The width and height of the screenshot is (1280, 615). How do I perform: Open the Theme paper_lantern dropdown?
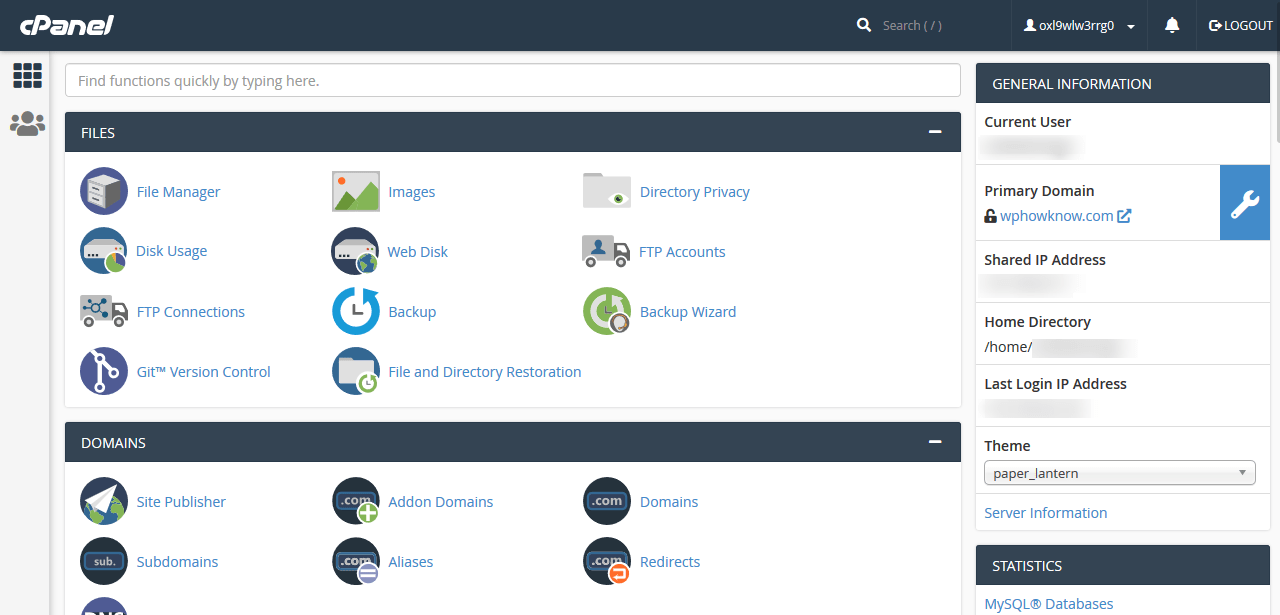1120,473
